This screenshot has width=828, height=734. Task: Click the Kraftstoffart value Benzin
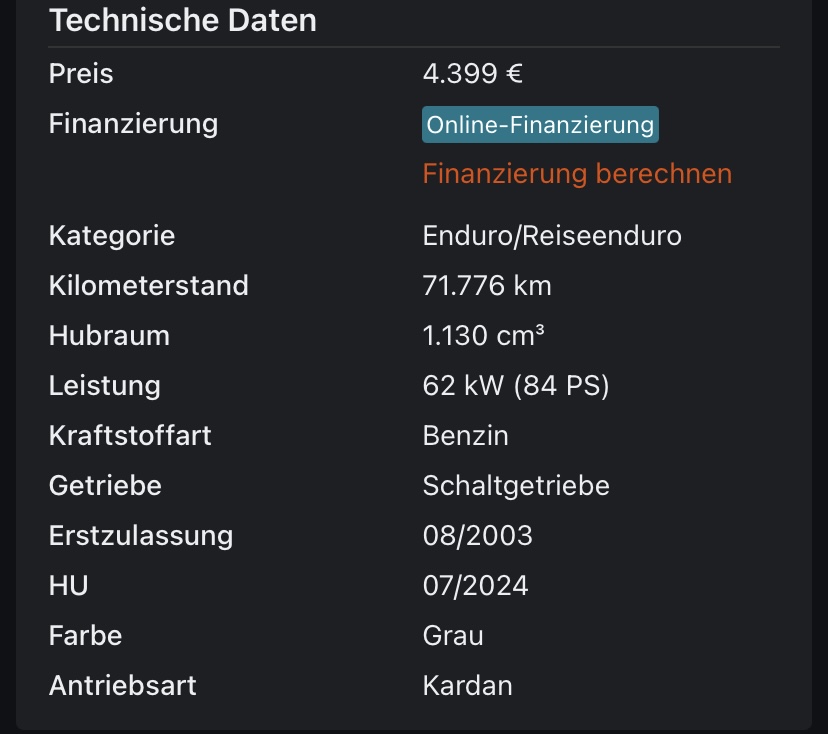click(x=465, y=436)
